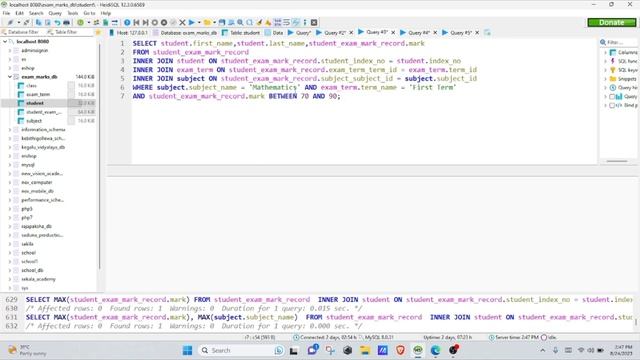
Task: Click the green Donate button
Action: click(611, 22)
